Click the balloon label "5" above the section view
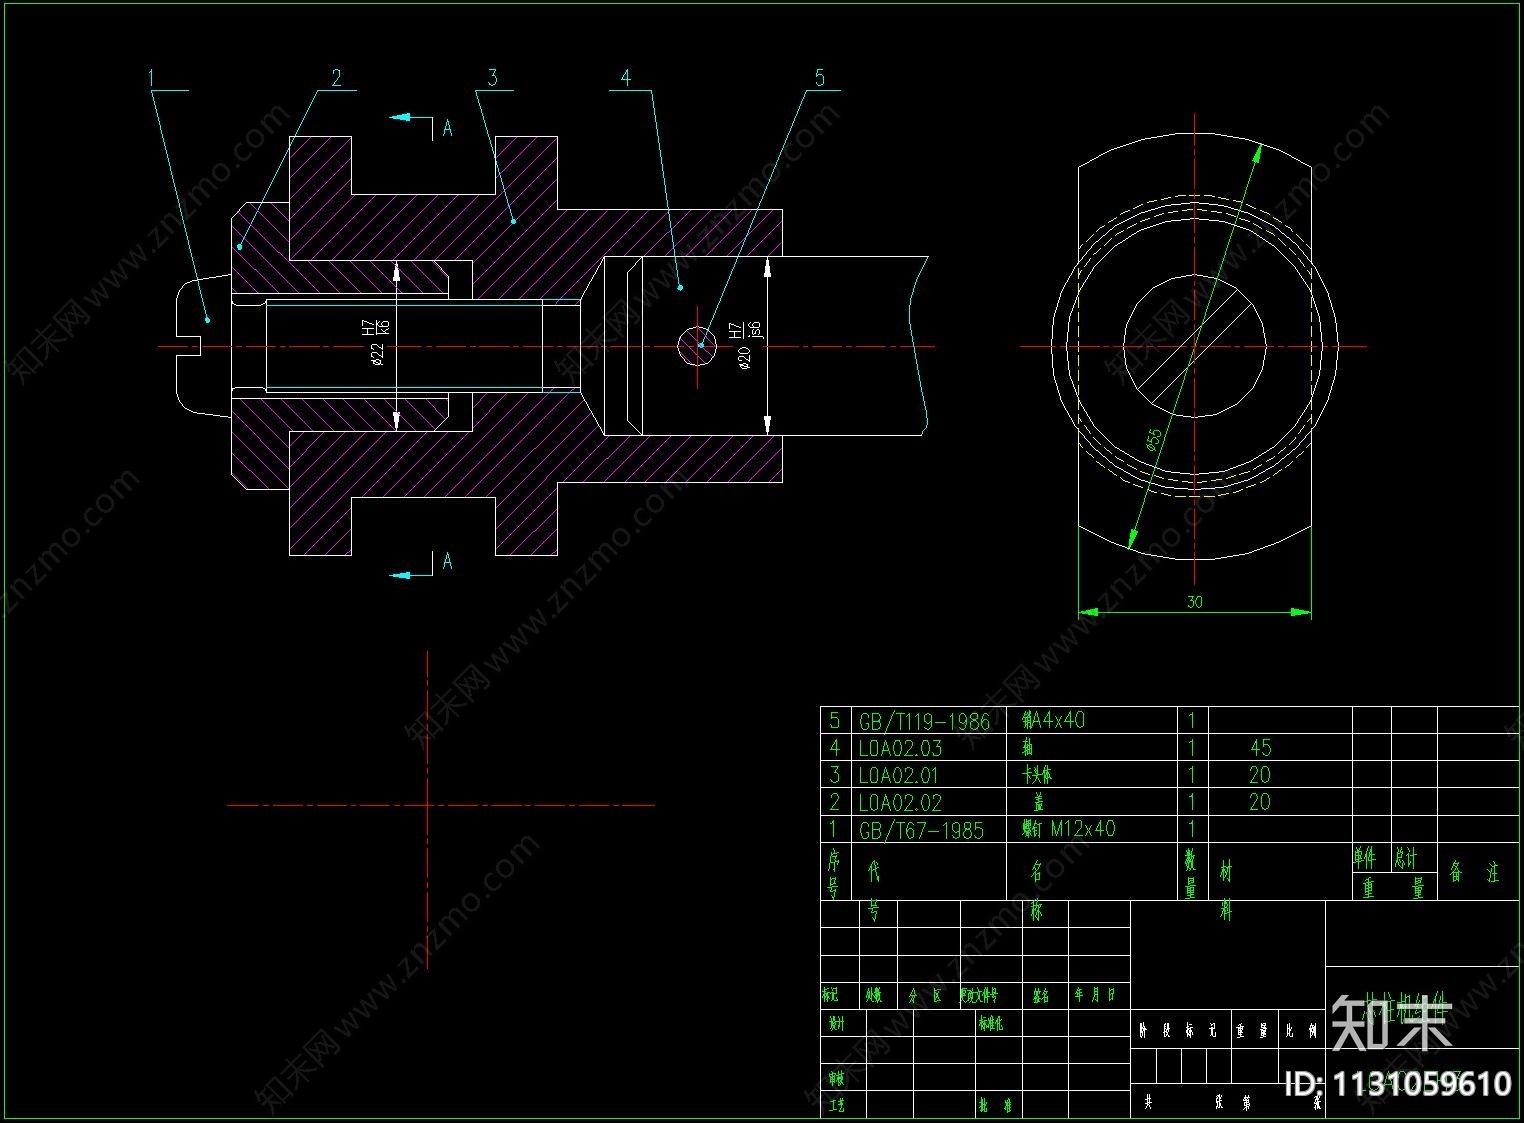The image size is (1524, 1123). pos(820,77)
